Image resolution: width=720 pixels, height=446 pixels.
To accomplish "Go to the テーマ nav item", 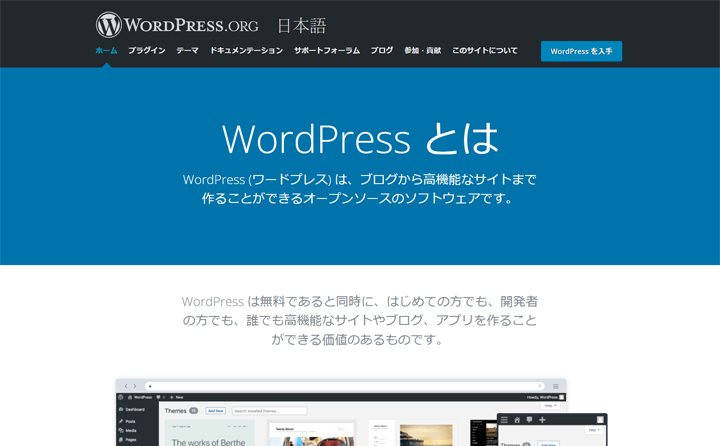I will click(187, 51).
